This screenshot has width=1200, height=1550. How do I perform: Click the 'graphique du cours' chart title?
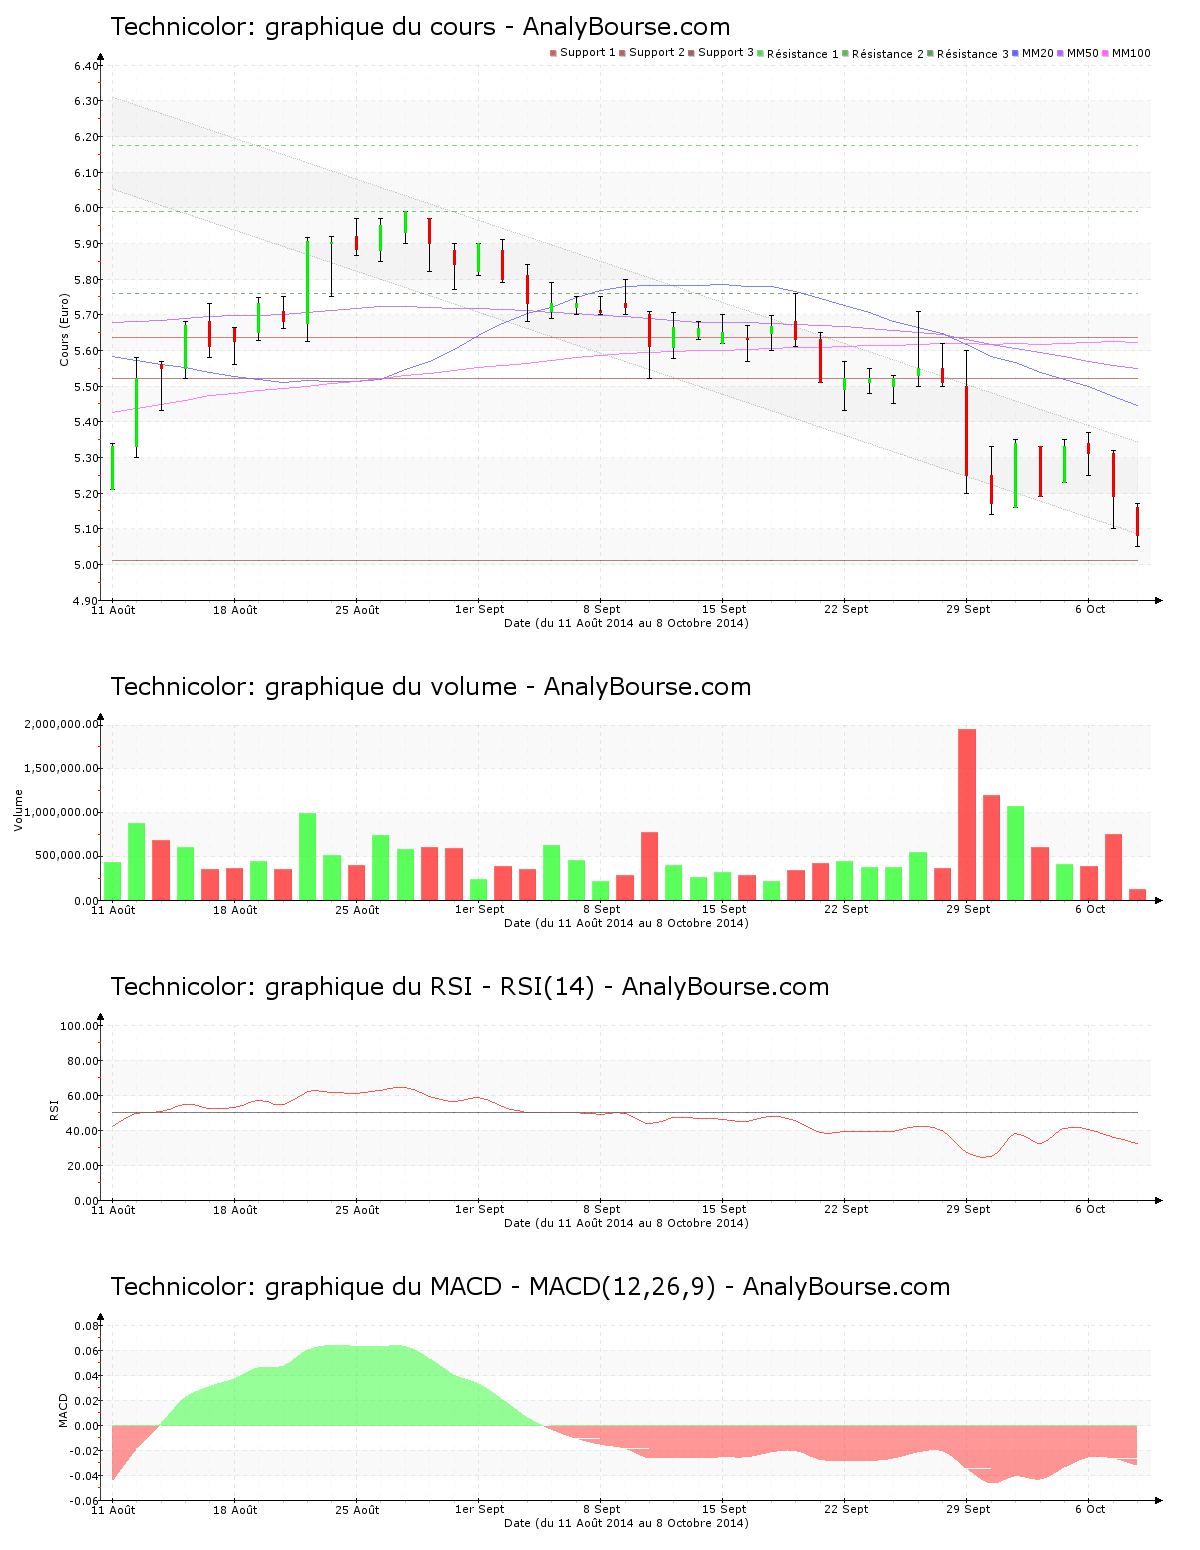point(420,27)
